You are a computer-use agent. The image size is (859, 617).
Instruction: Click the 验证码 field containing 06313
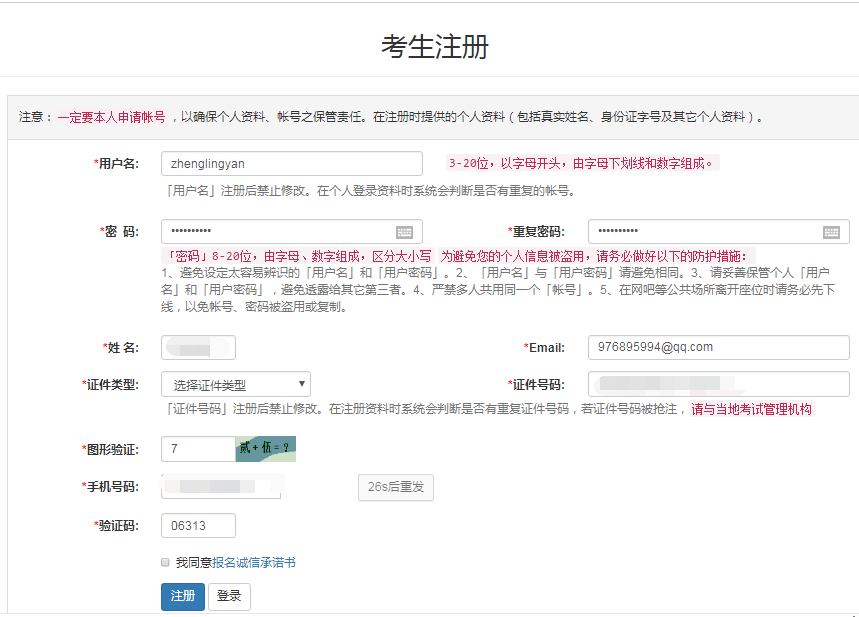(198, 525)
